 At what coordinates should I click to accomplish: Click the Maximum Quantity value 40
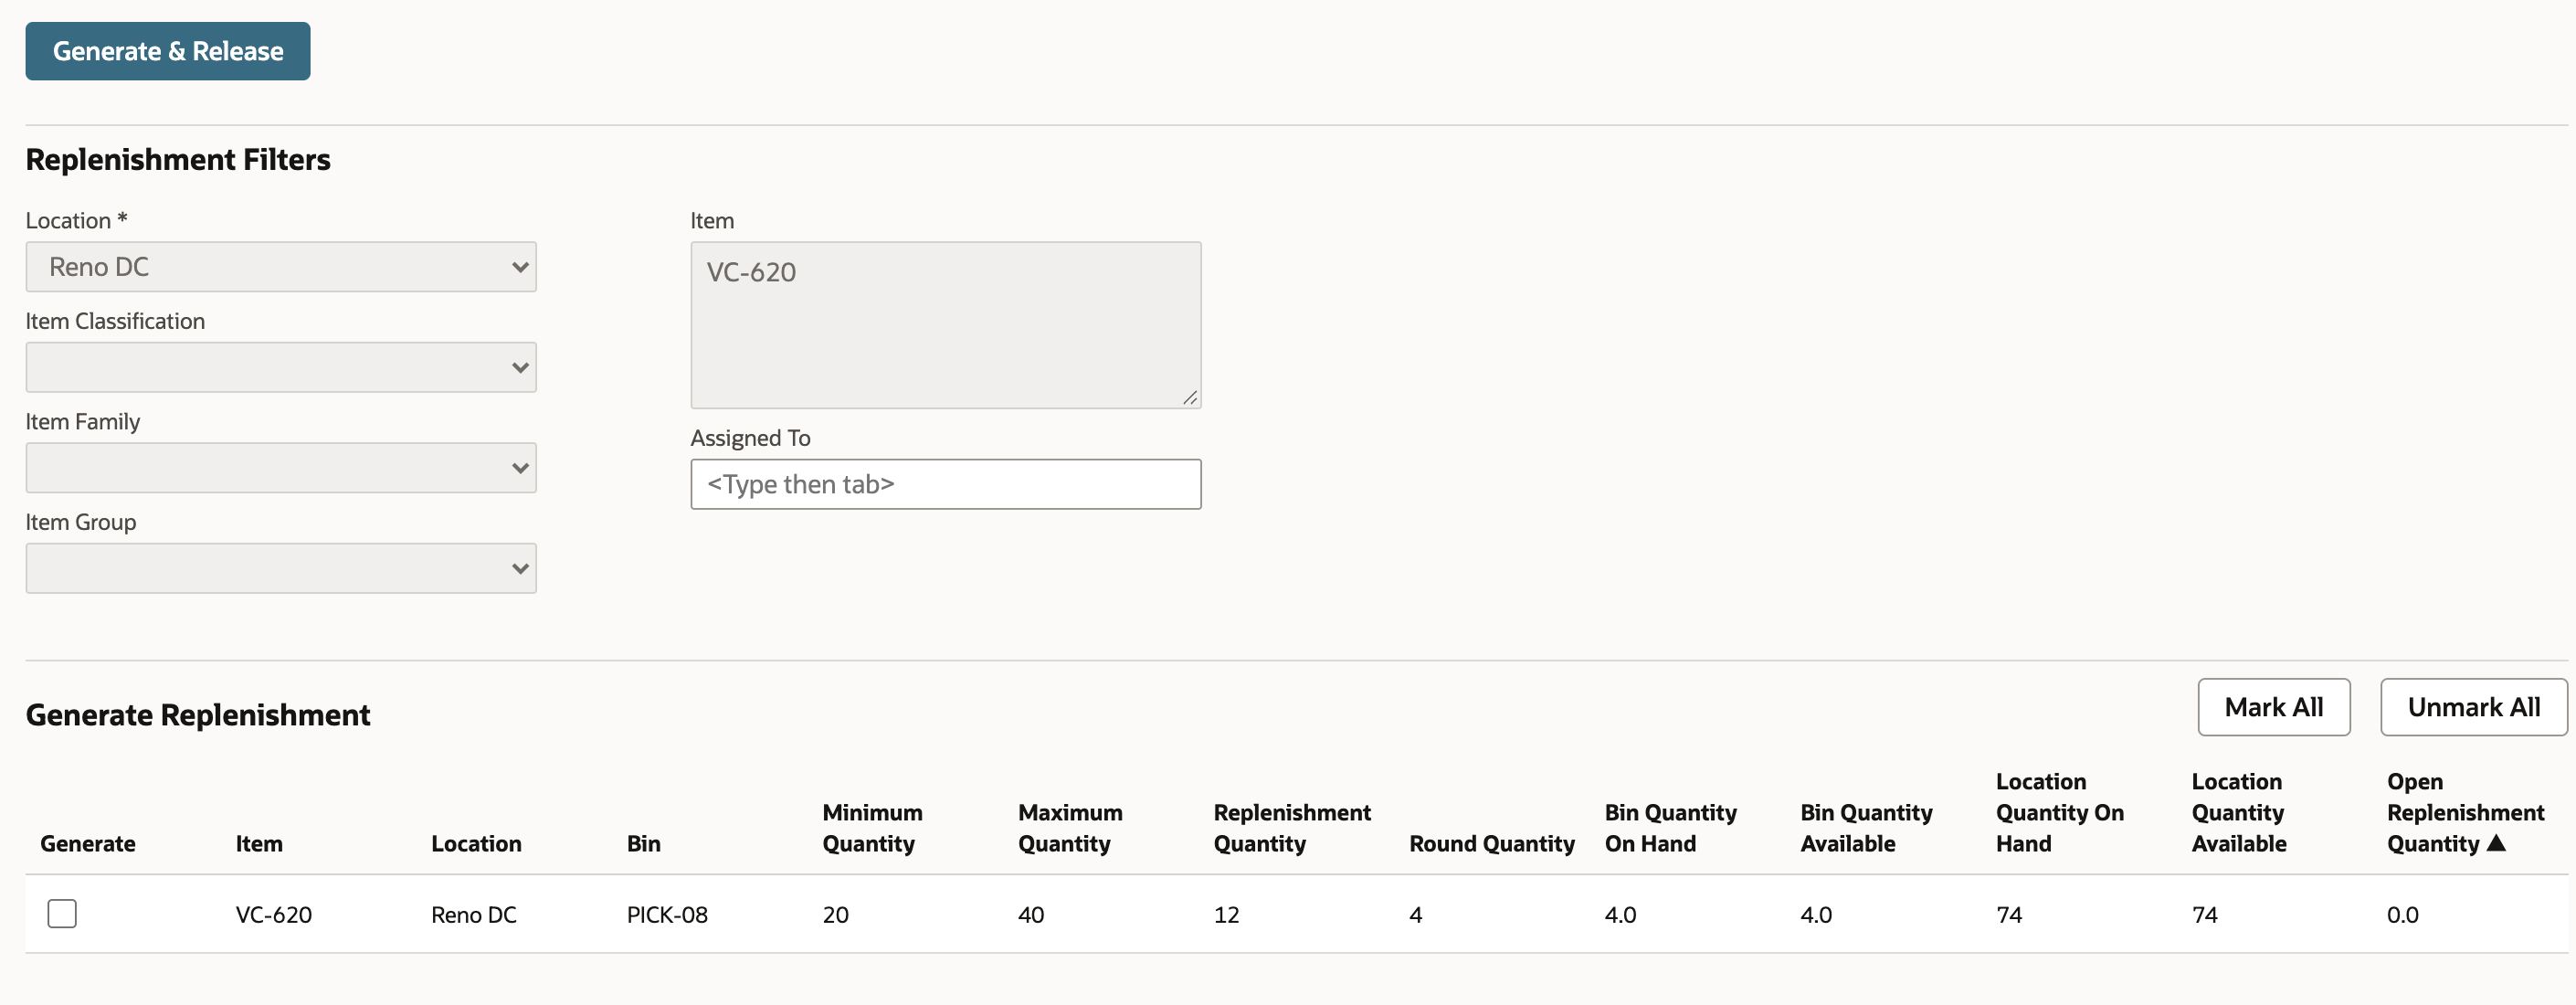click(x=1031, y=915)
